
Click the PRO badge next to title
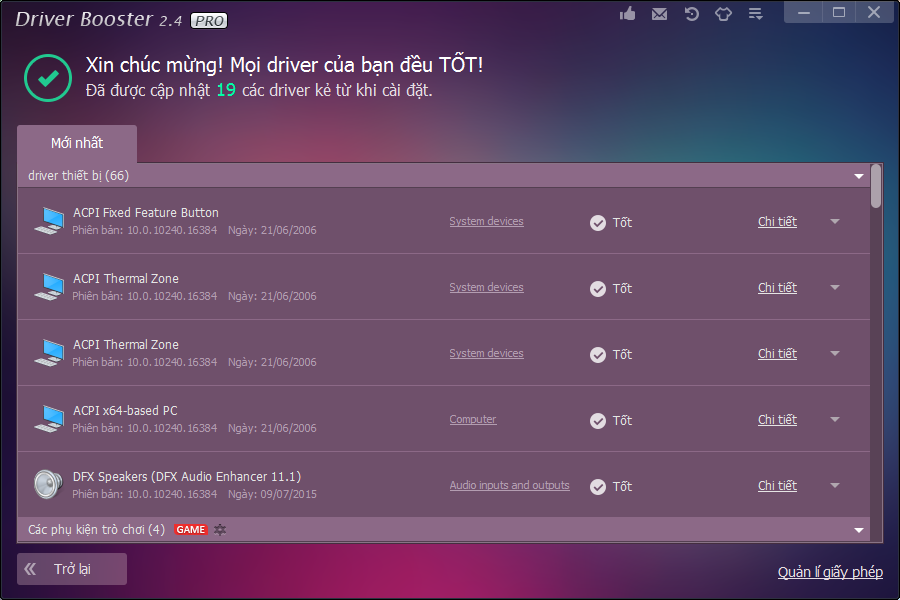point(209,21)
